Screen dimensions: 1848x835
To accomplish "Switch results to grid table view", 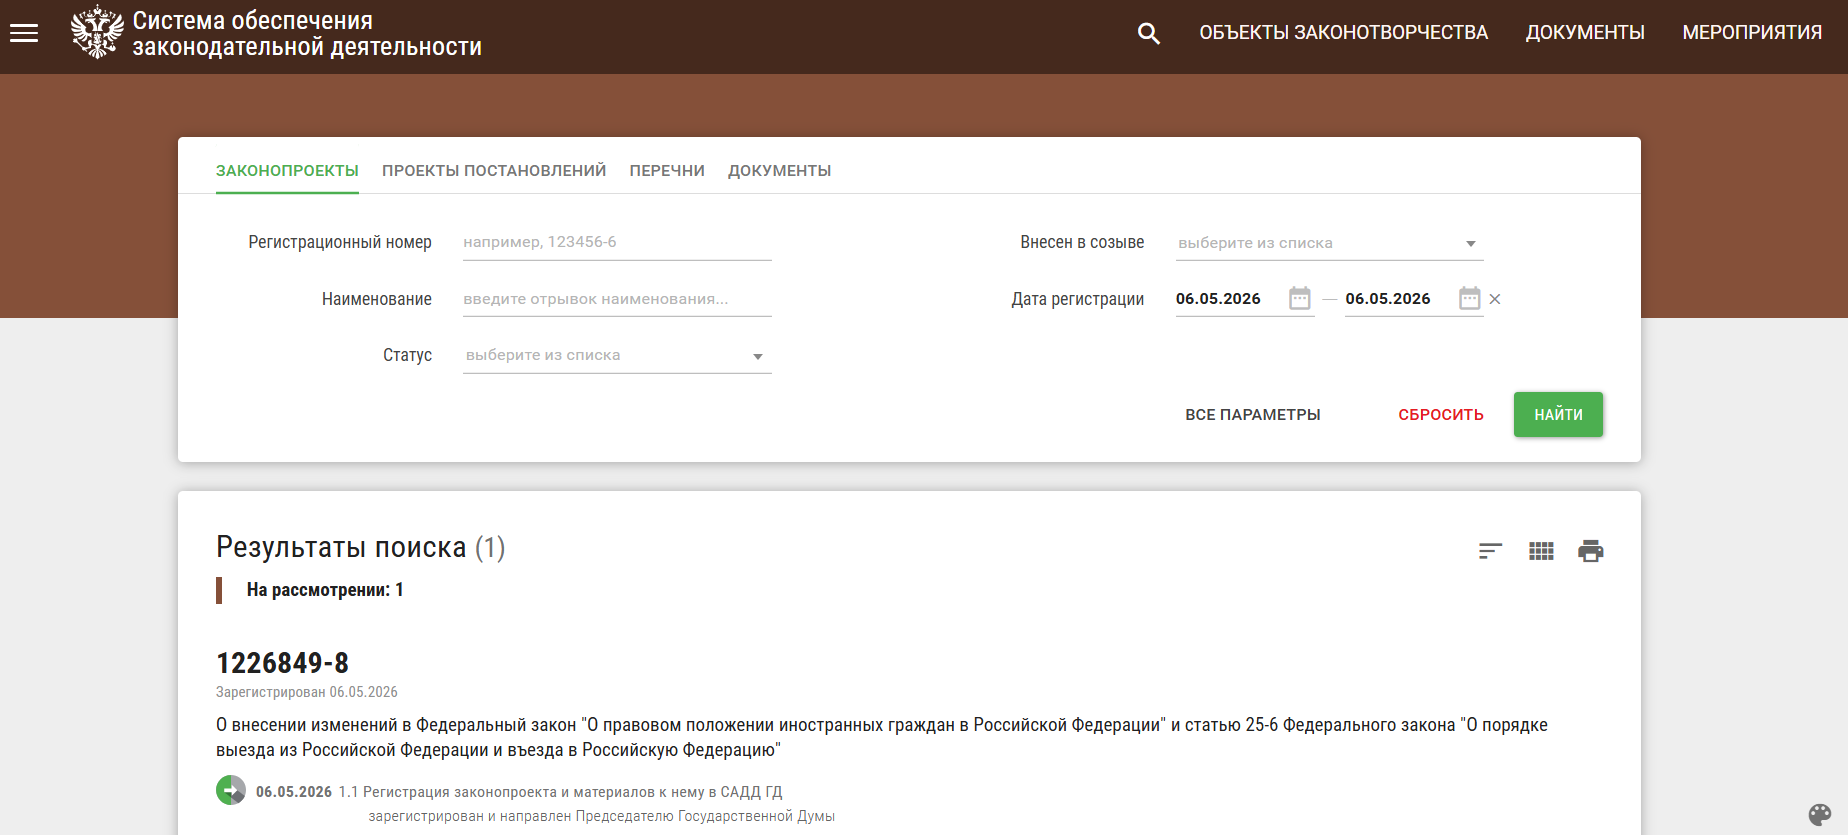I will point(1541,551).
